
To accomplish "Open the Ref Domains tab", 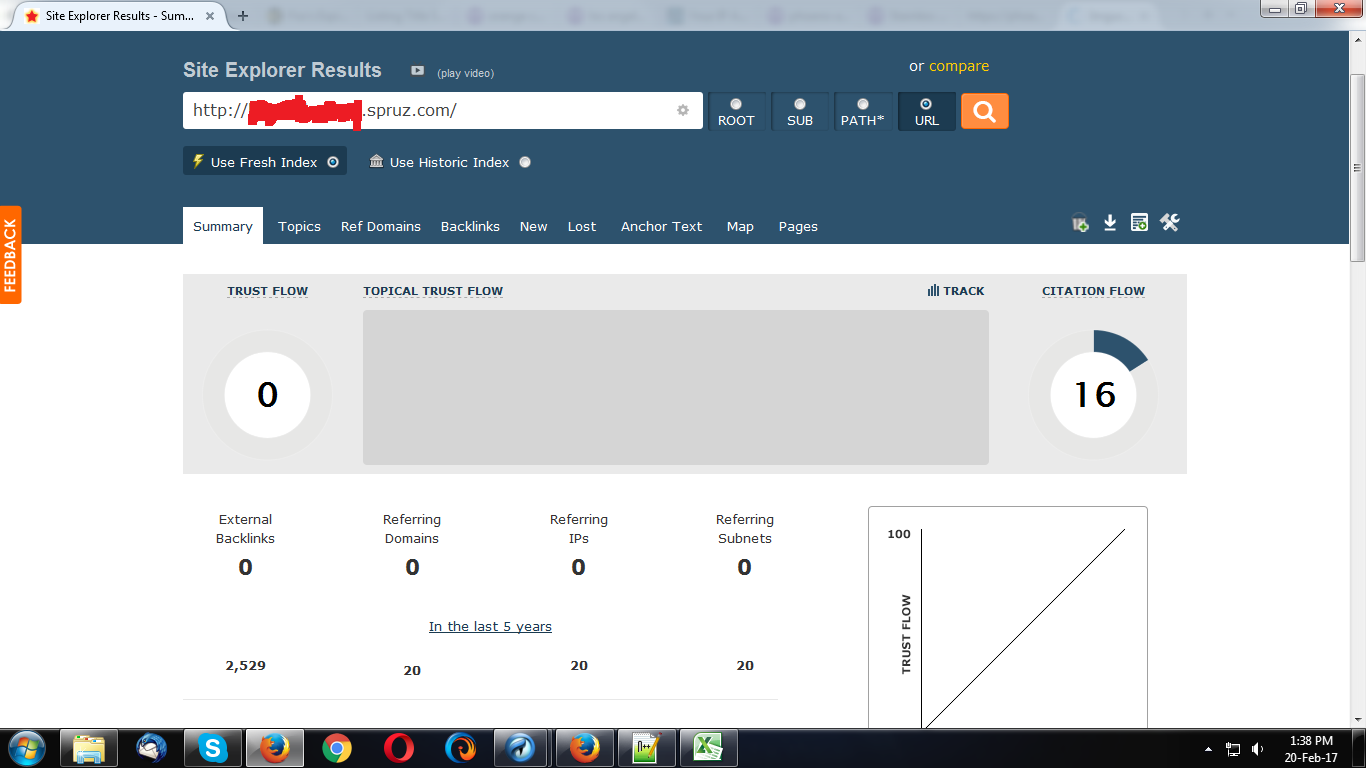I will tap(381, 226).
